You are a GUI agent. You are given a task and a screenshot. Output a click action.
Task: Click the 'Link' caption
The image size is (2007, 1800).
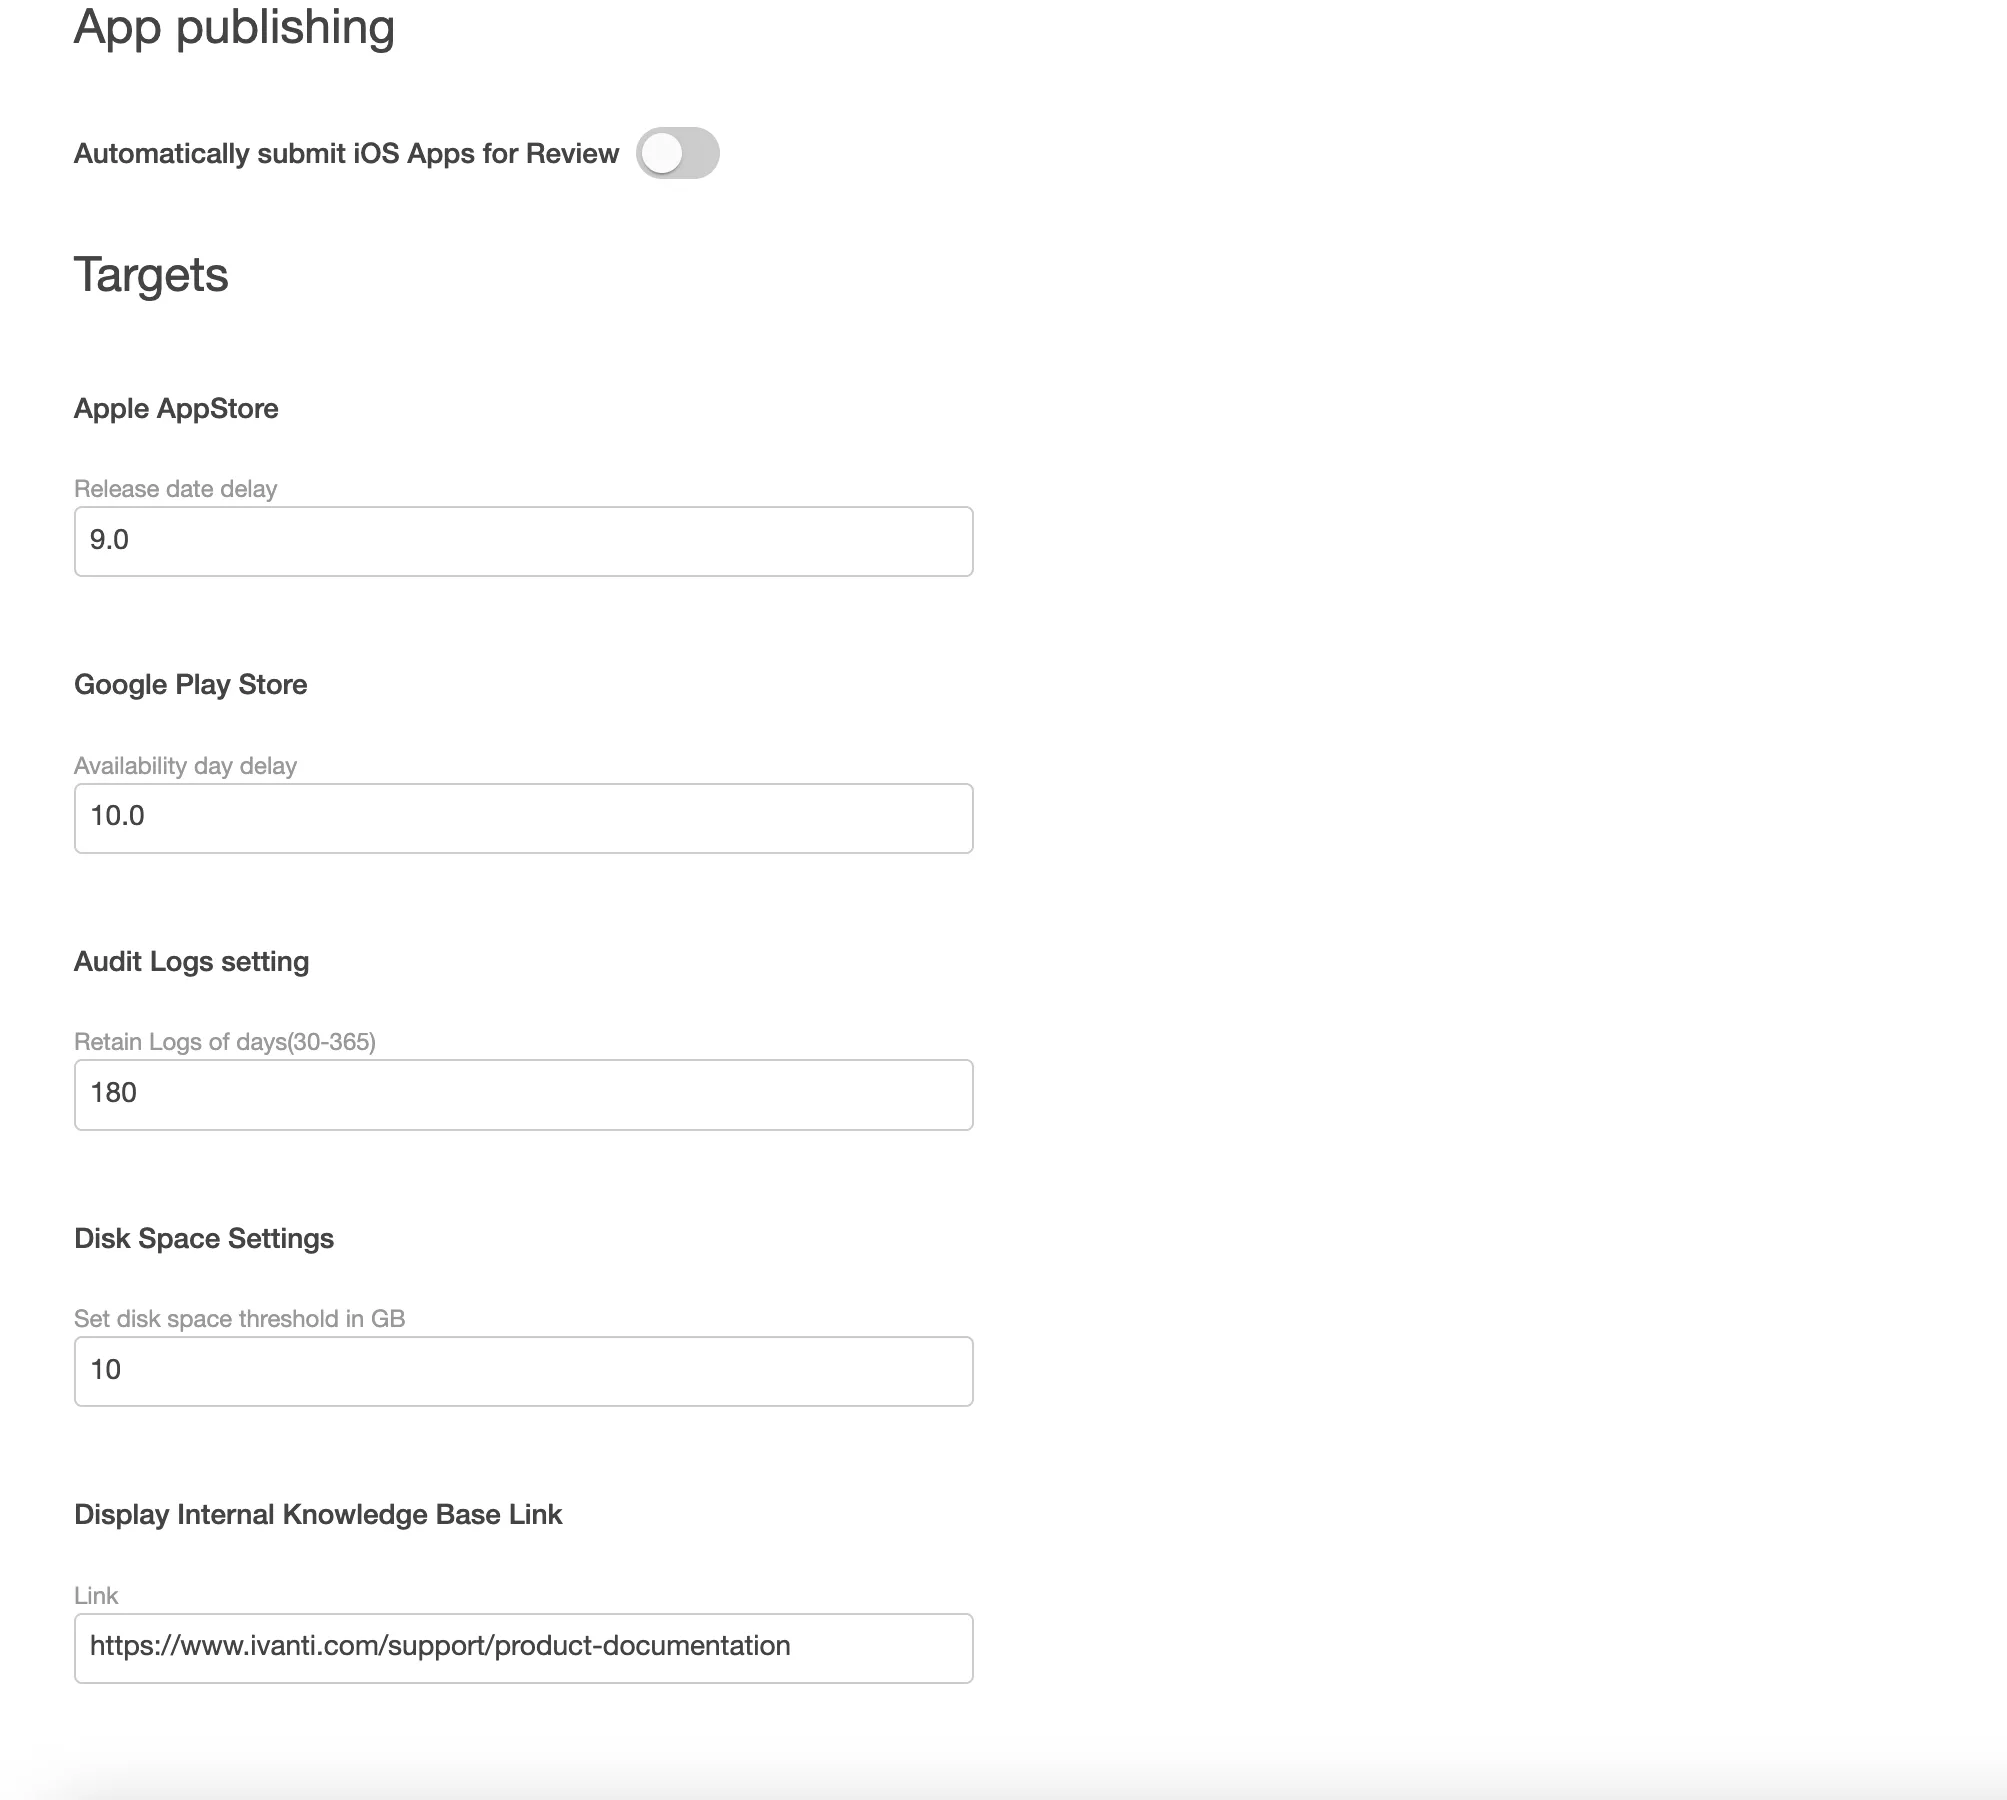(96, 1596)
